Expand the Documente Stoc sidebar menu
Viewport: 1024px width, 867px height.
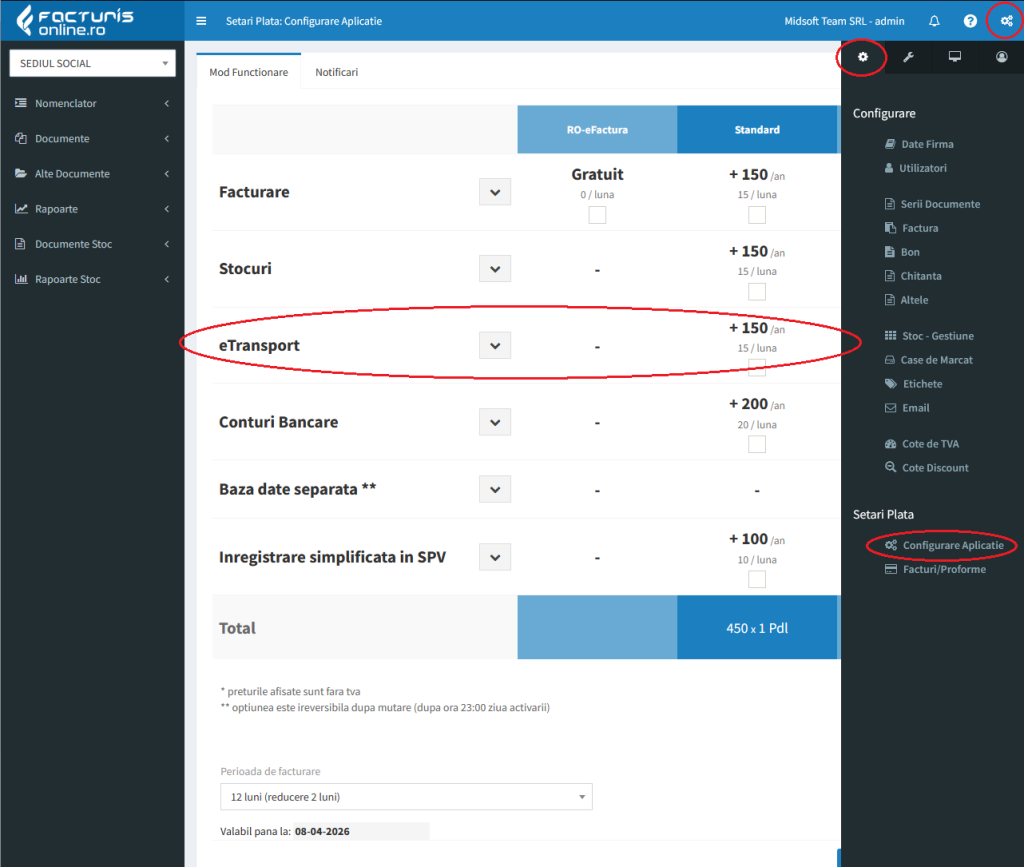coord(92,244)
